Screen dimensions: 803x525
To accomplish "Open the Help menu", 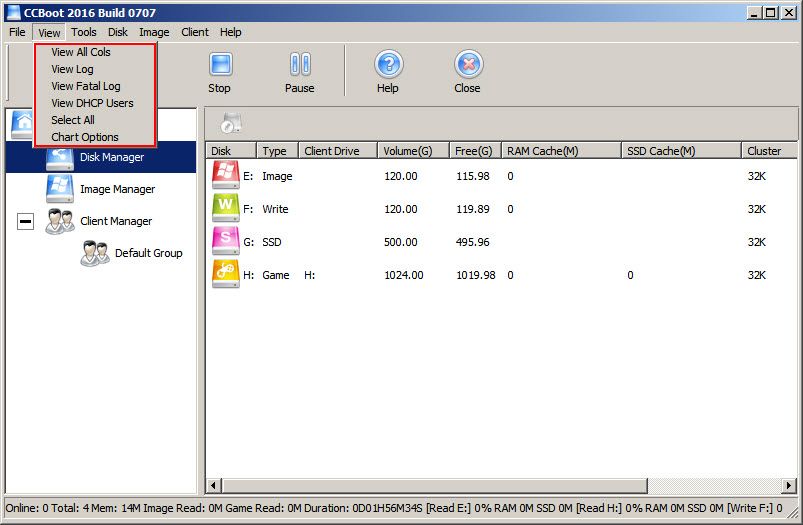I will [230, 32].
